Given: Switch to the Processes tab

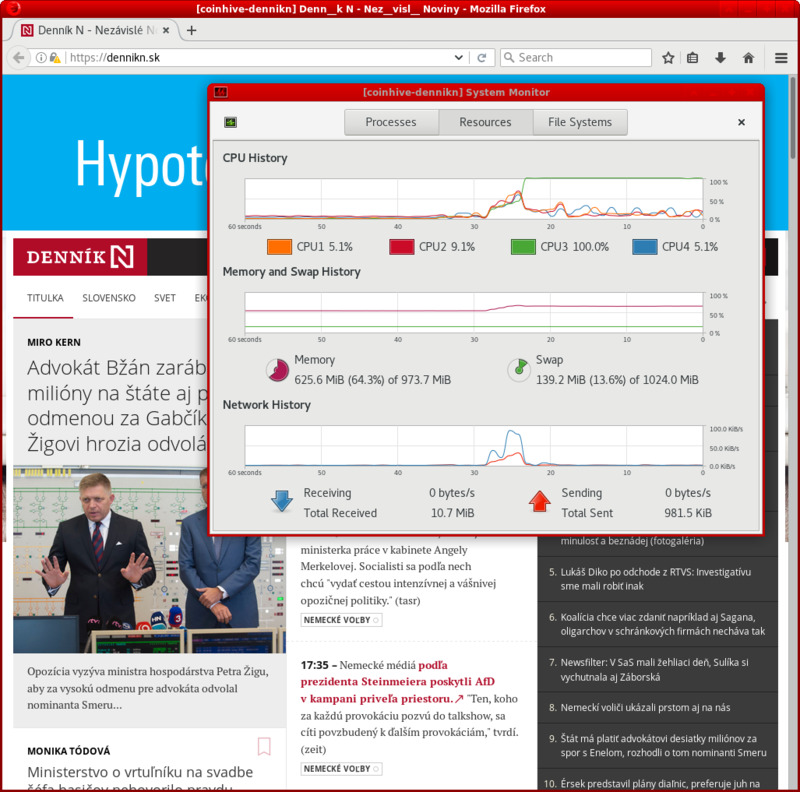Looking at the screenshot, I should click(x=391, y=122).
